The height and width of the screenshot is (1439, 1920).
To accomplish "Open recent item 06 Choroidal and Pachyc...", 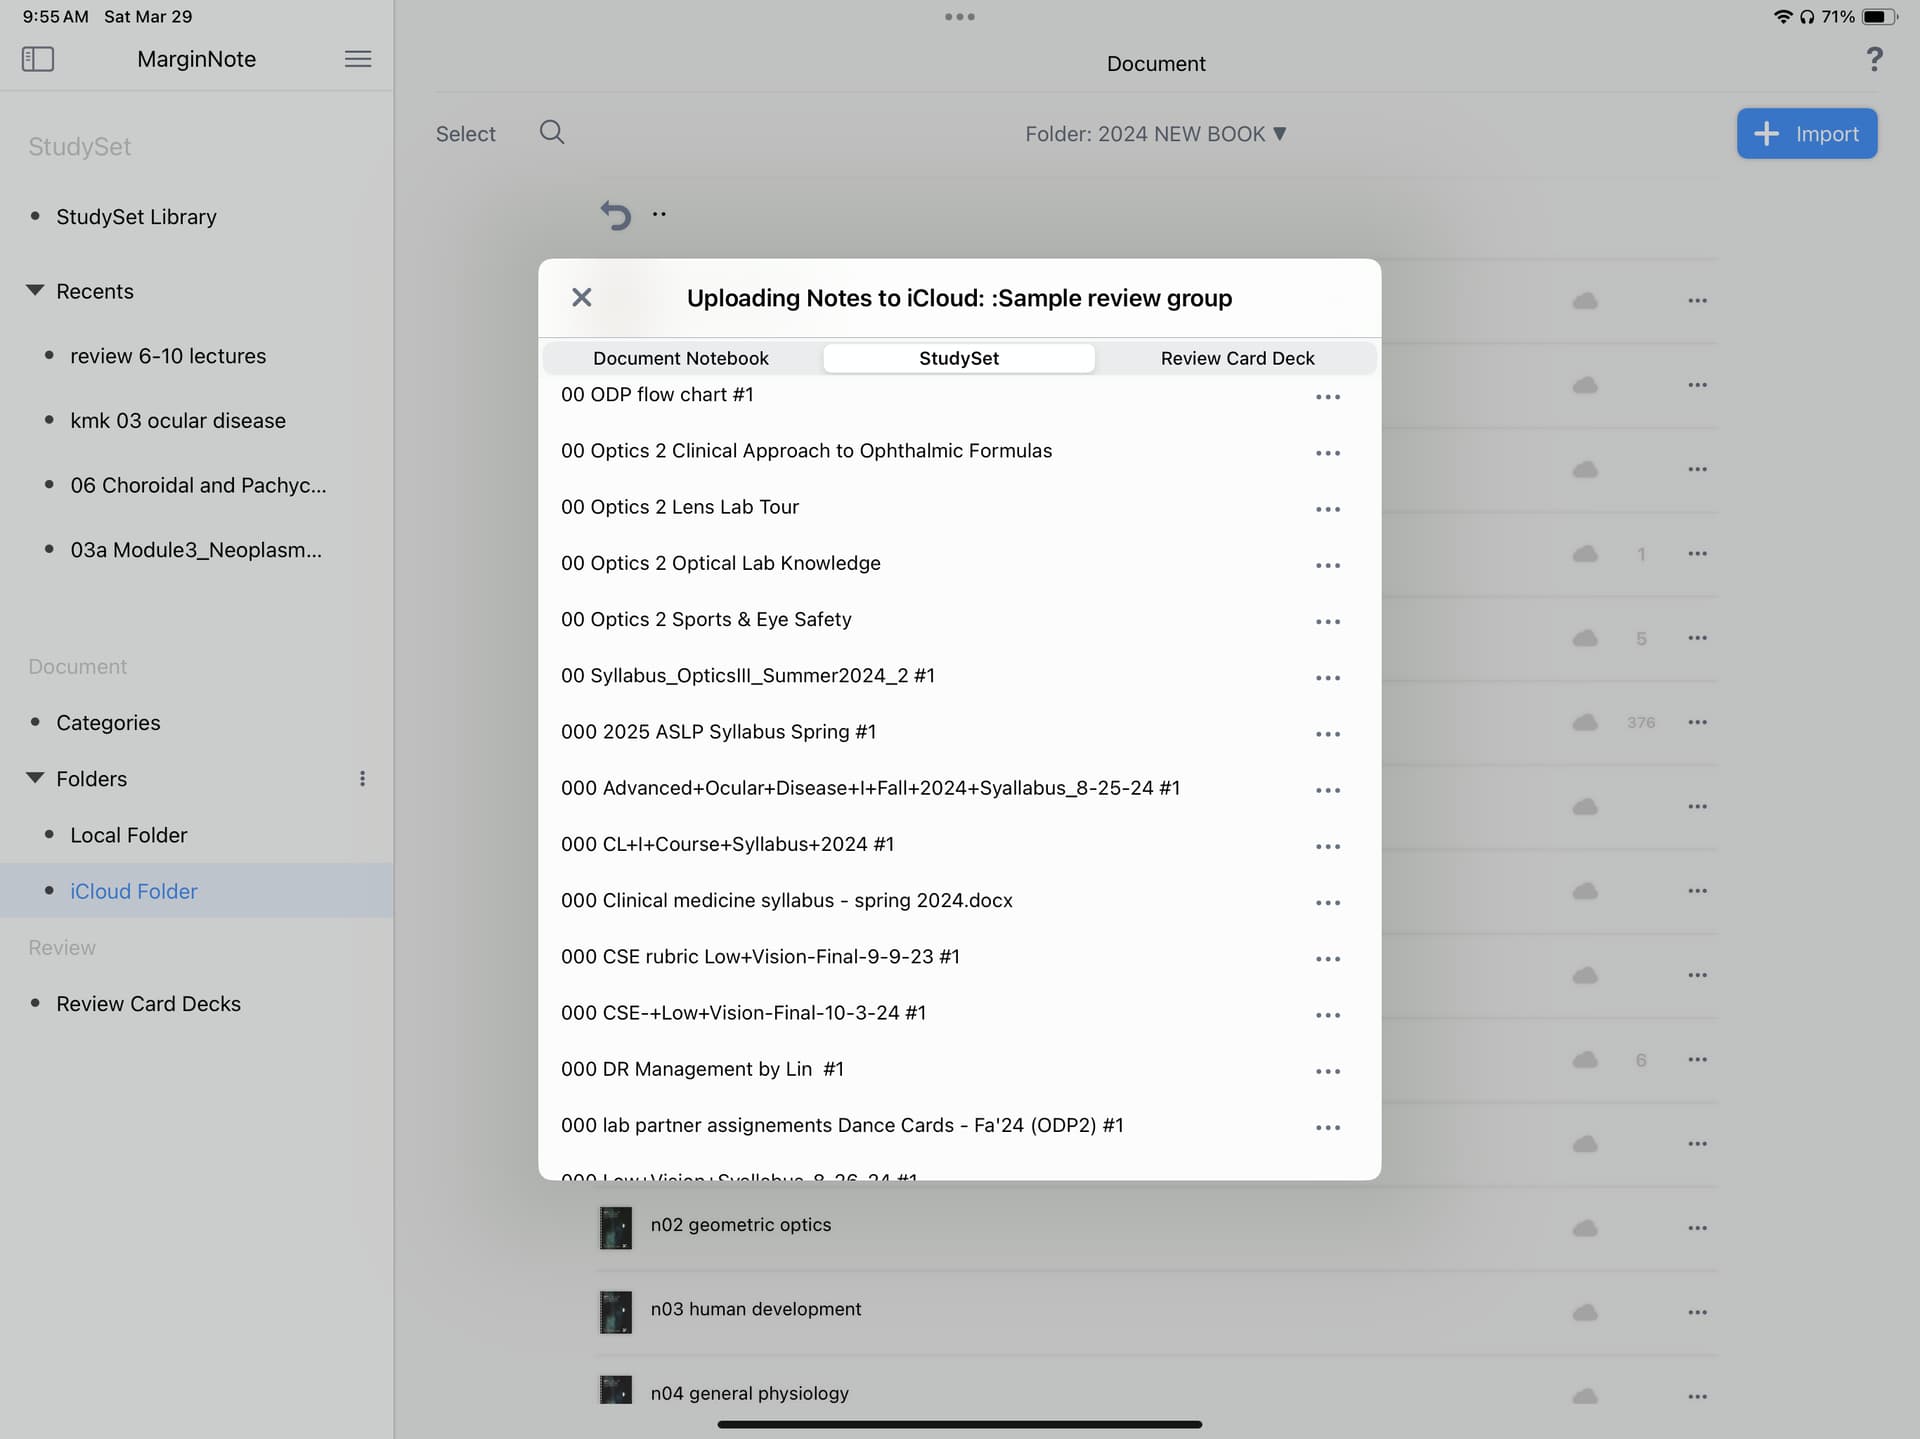I will point(198,485).
